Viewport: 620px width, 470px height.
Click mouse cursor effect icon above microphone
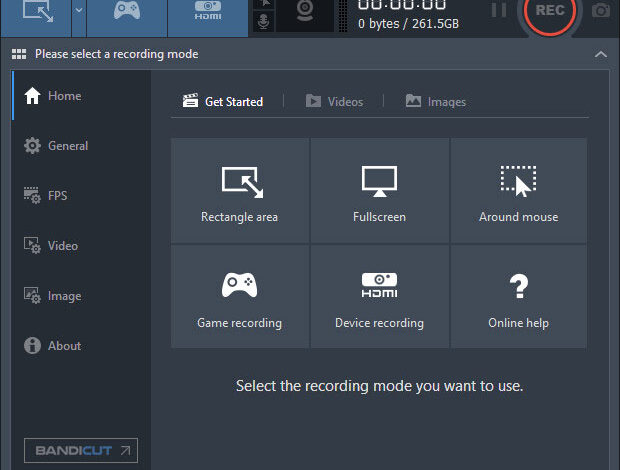point(266,4)
